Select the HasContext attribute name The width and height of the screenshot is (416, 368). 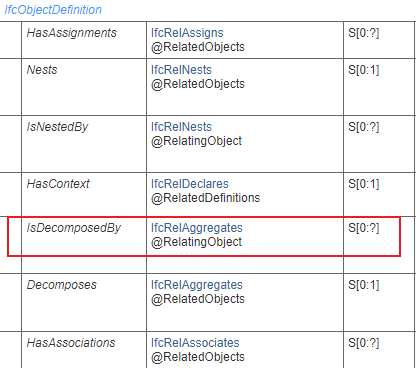point(58,184)
